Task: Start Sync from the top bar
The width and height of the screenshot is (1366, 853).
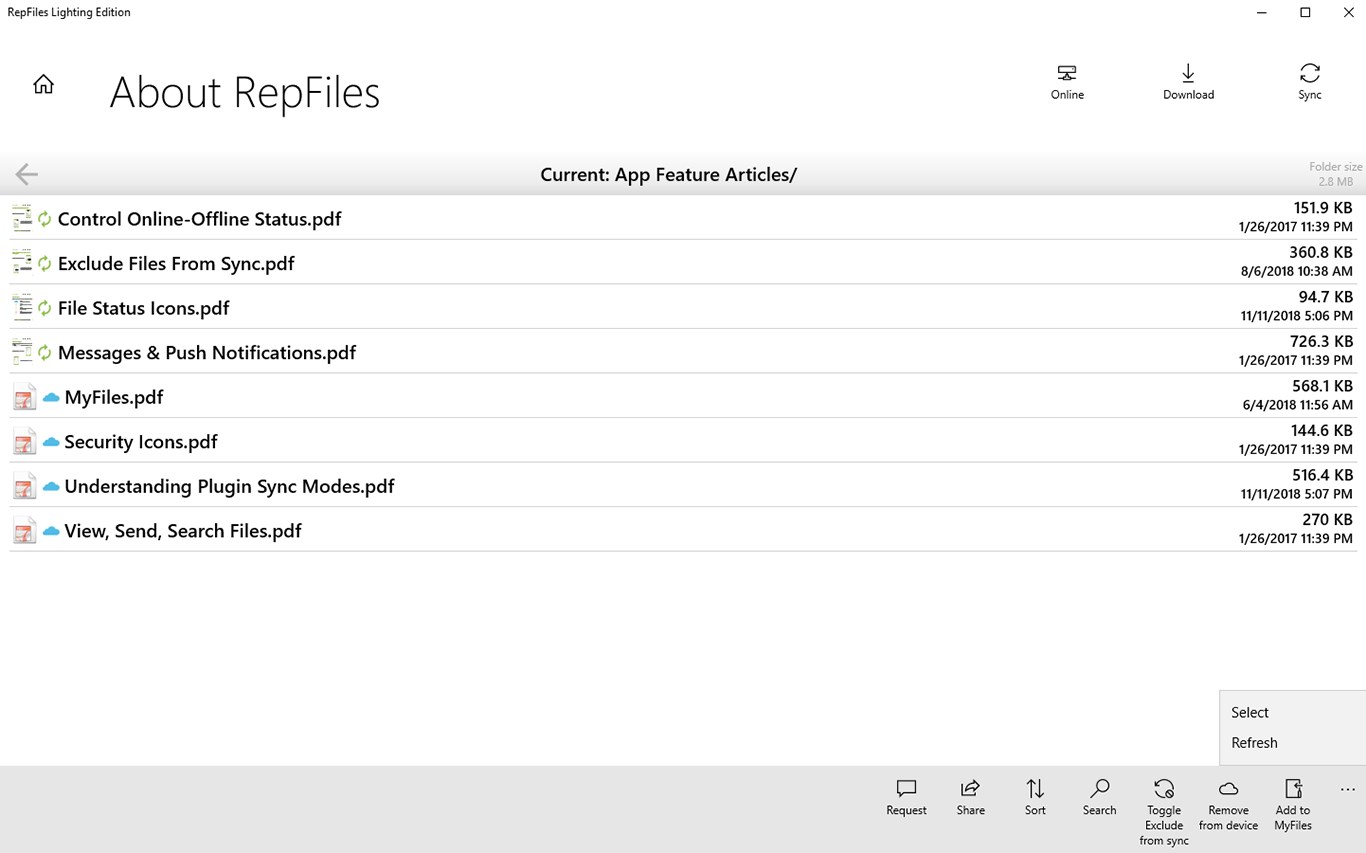Action: 1310,82
